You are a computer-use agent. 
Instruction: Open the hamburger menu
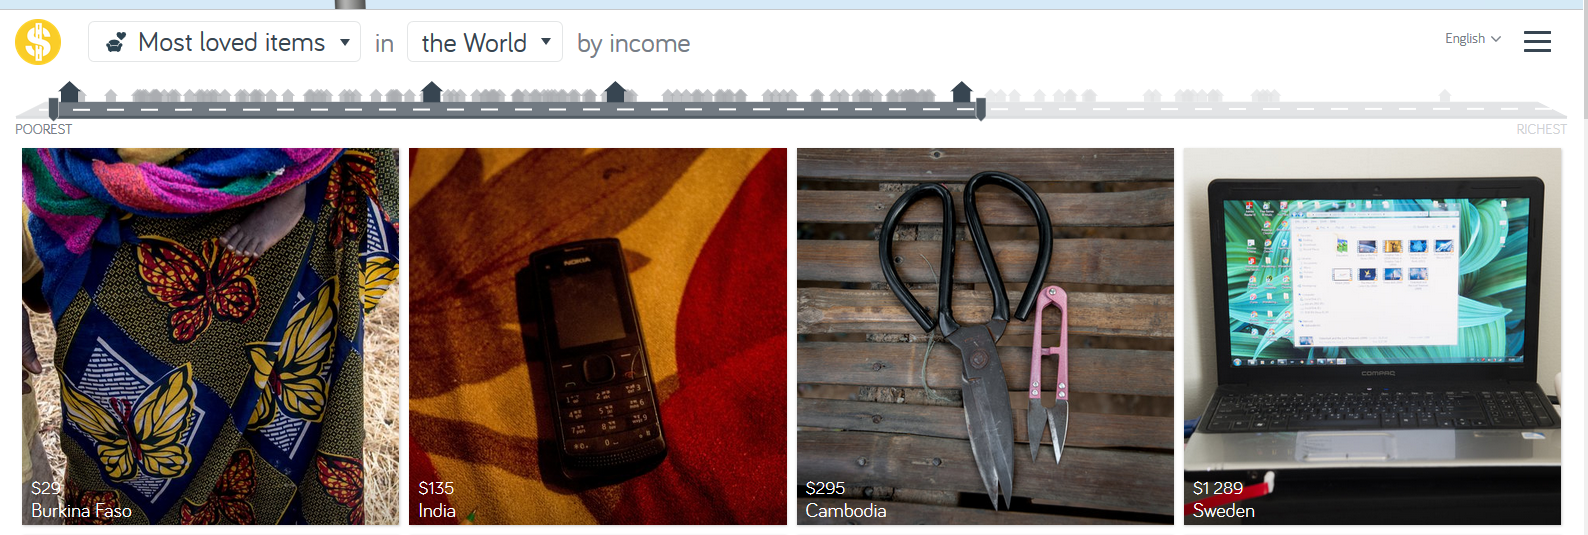click(x=1537, y=41)
